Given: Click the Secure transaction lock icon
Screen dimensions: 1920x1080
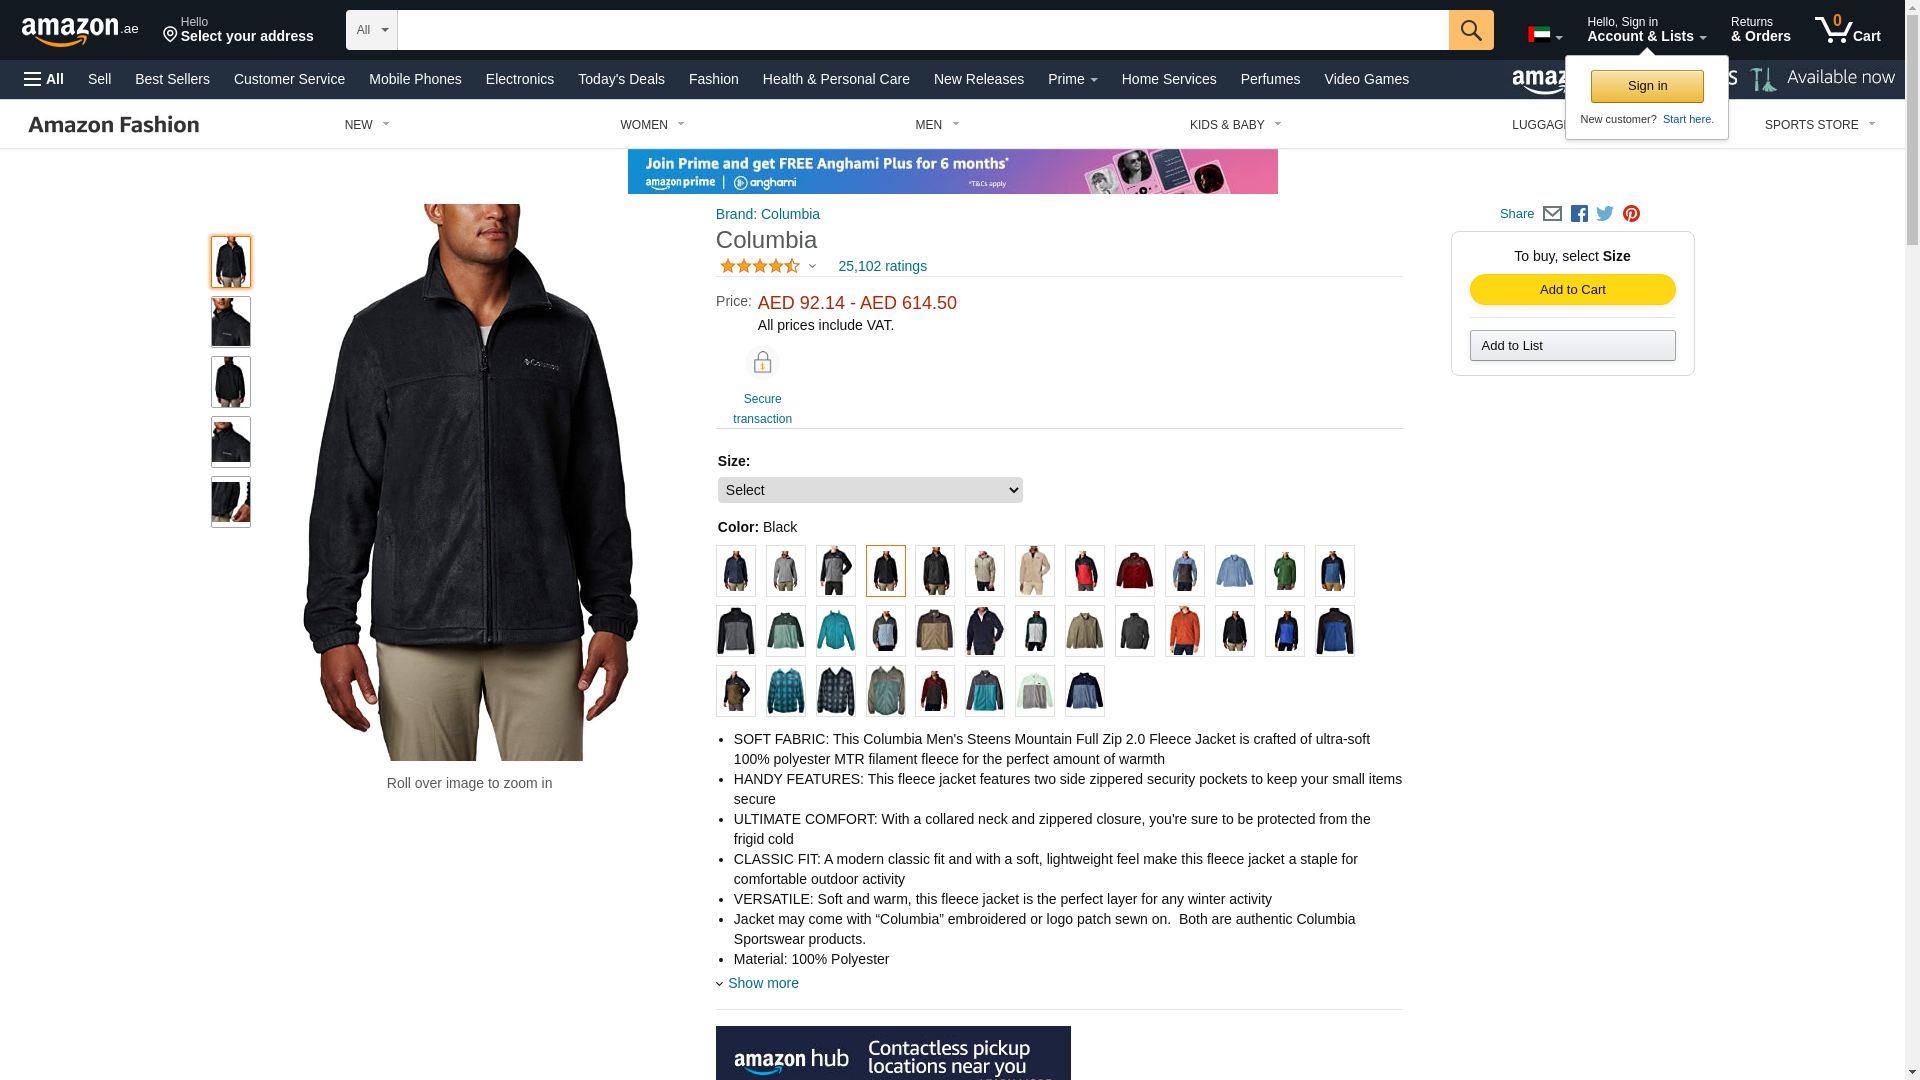Looking at the screenshot, I should click(x=762, y=363).
